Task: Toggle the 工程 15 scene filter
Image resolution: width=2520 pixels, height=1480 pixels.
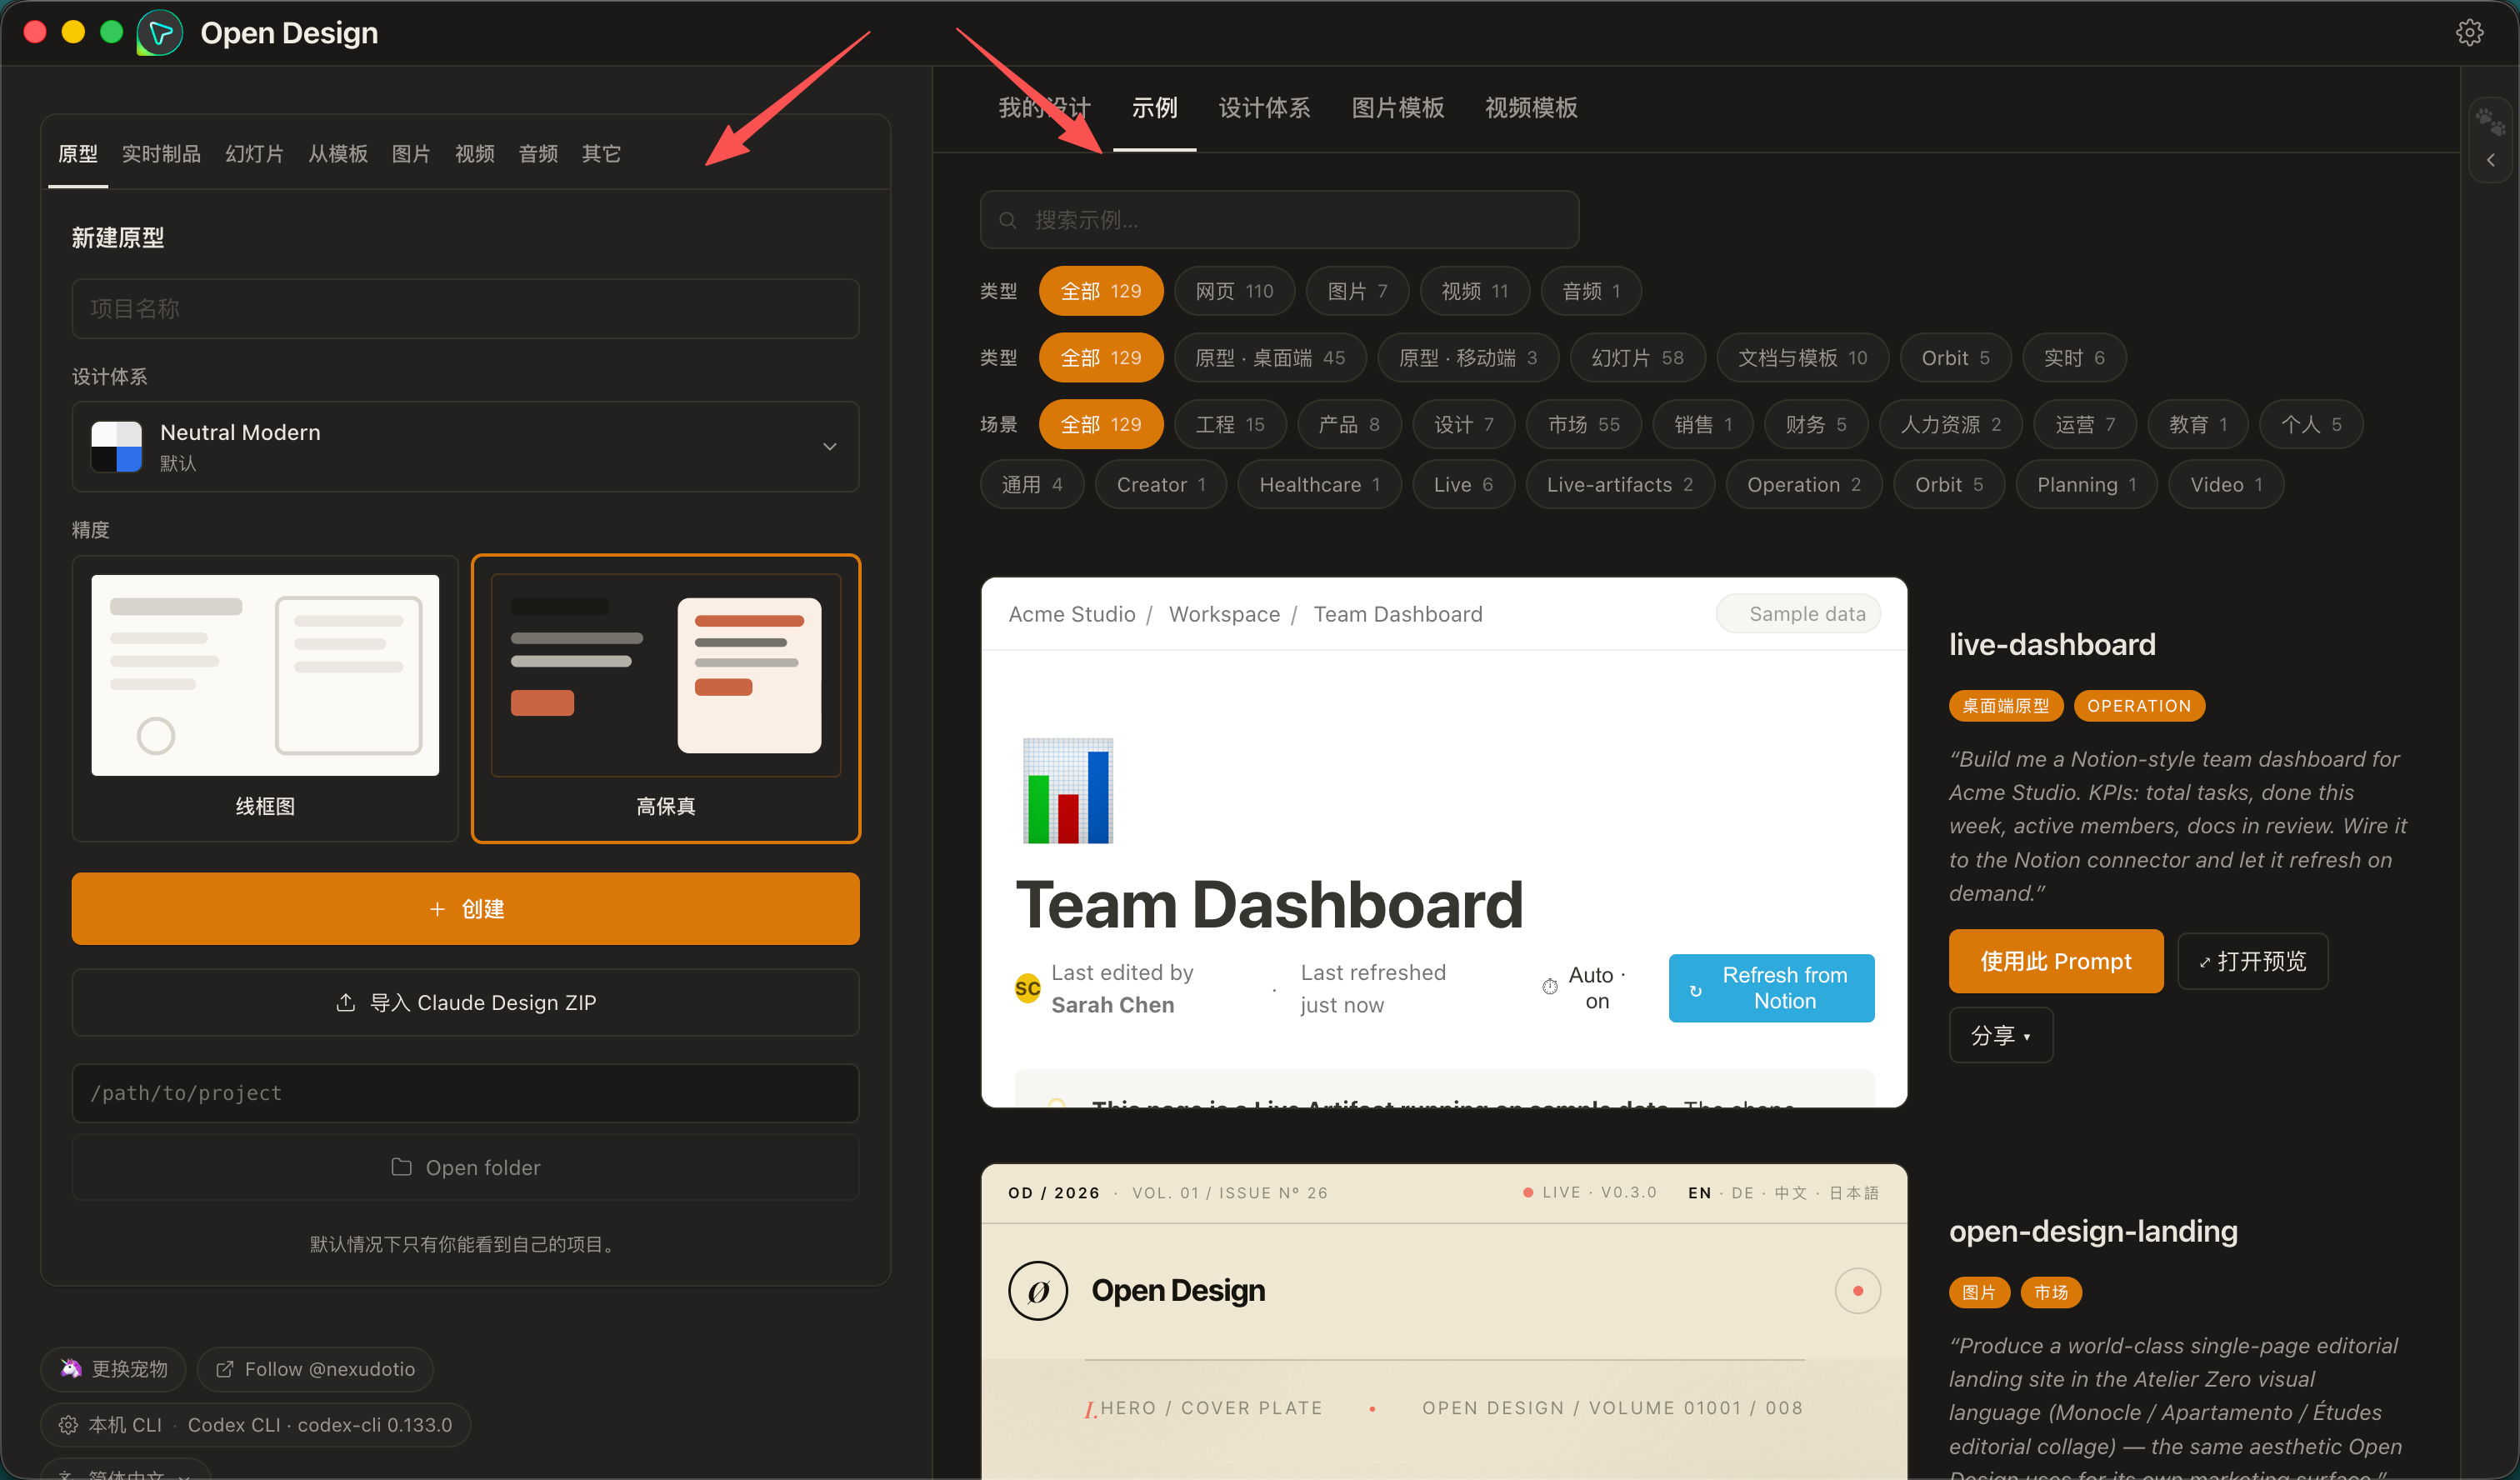Action: pyautogui.click(x=1230, y=424)
